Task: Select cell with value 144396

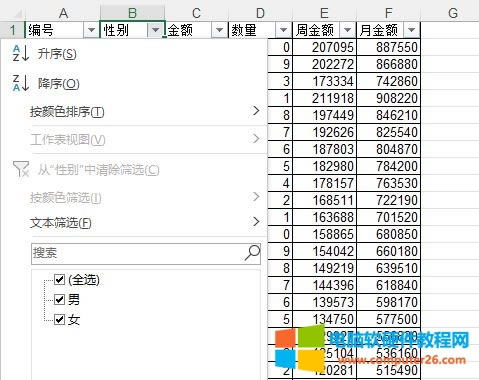Action: pos(324,285)
